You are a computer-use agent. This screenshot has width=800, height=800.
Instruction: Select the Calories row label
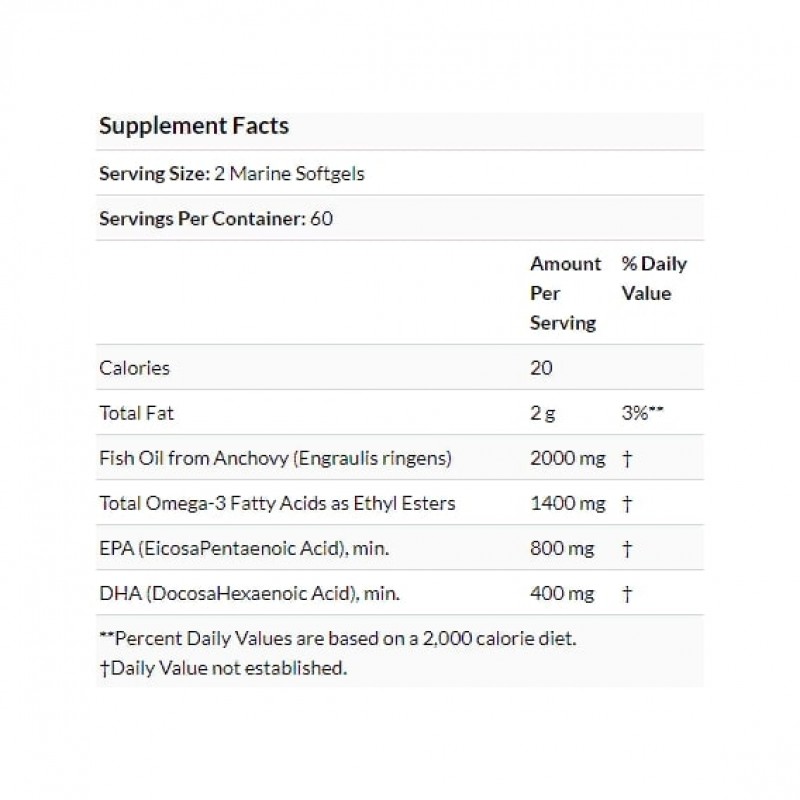pos(135,367)
